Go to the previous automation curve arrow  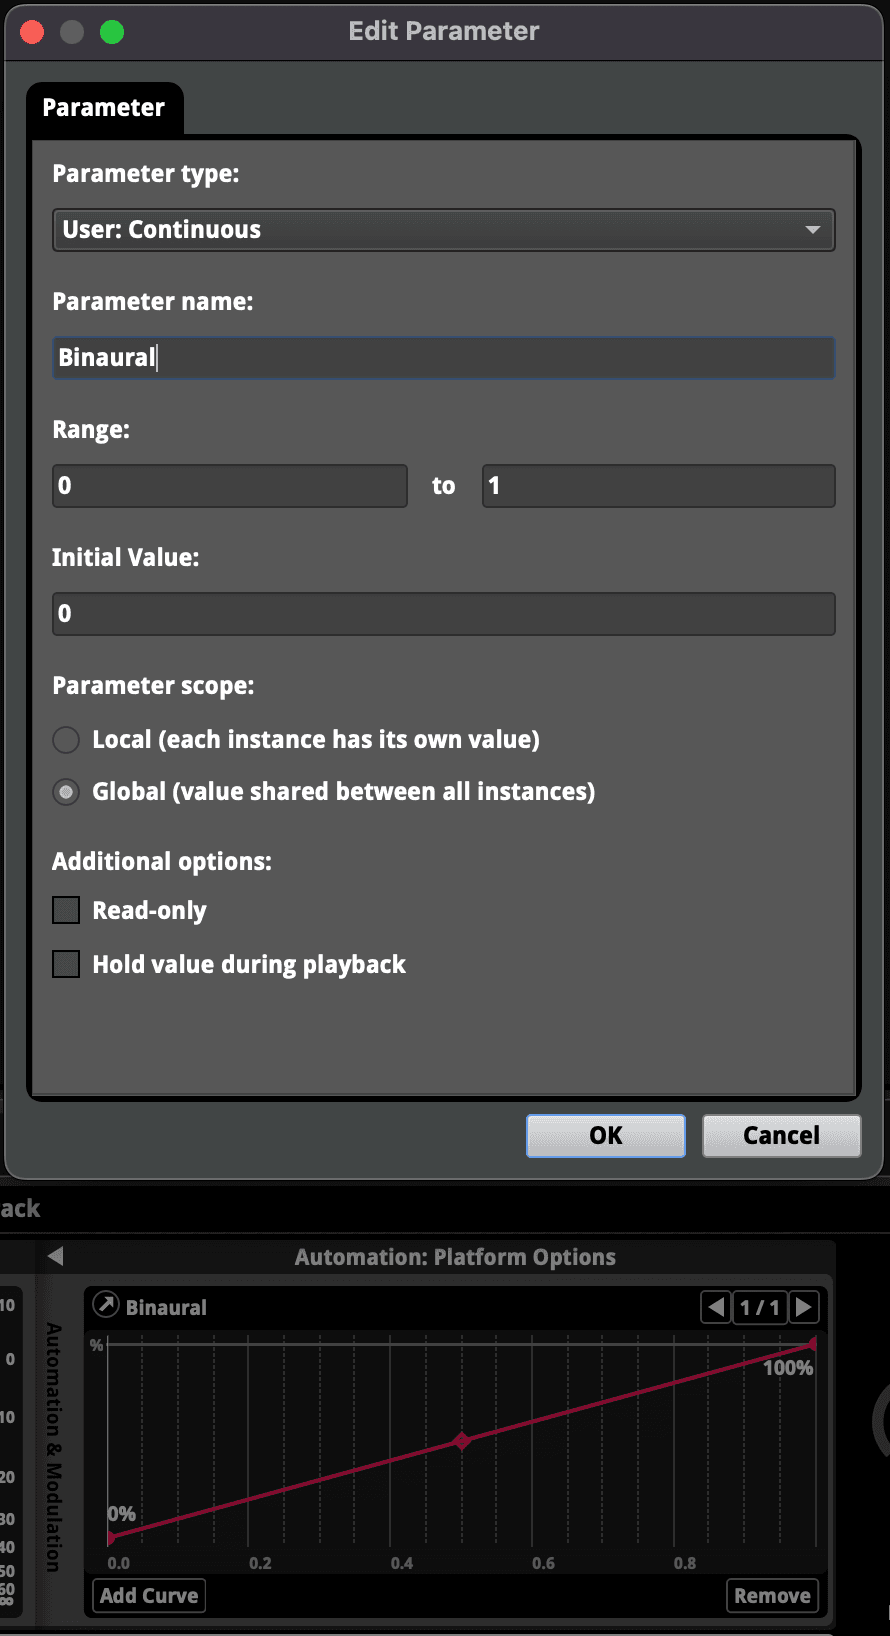tap(714, 1307)
